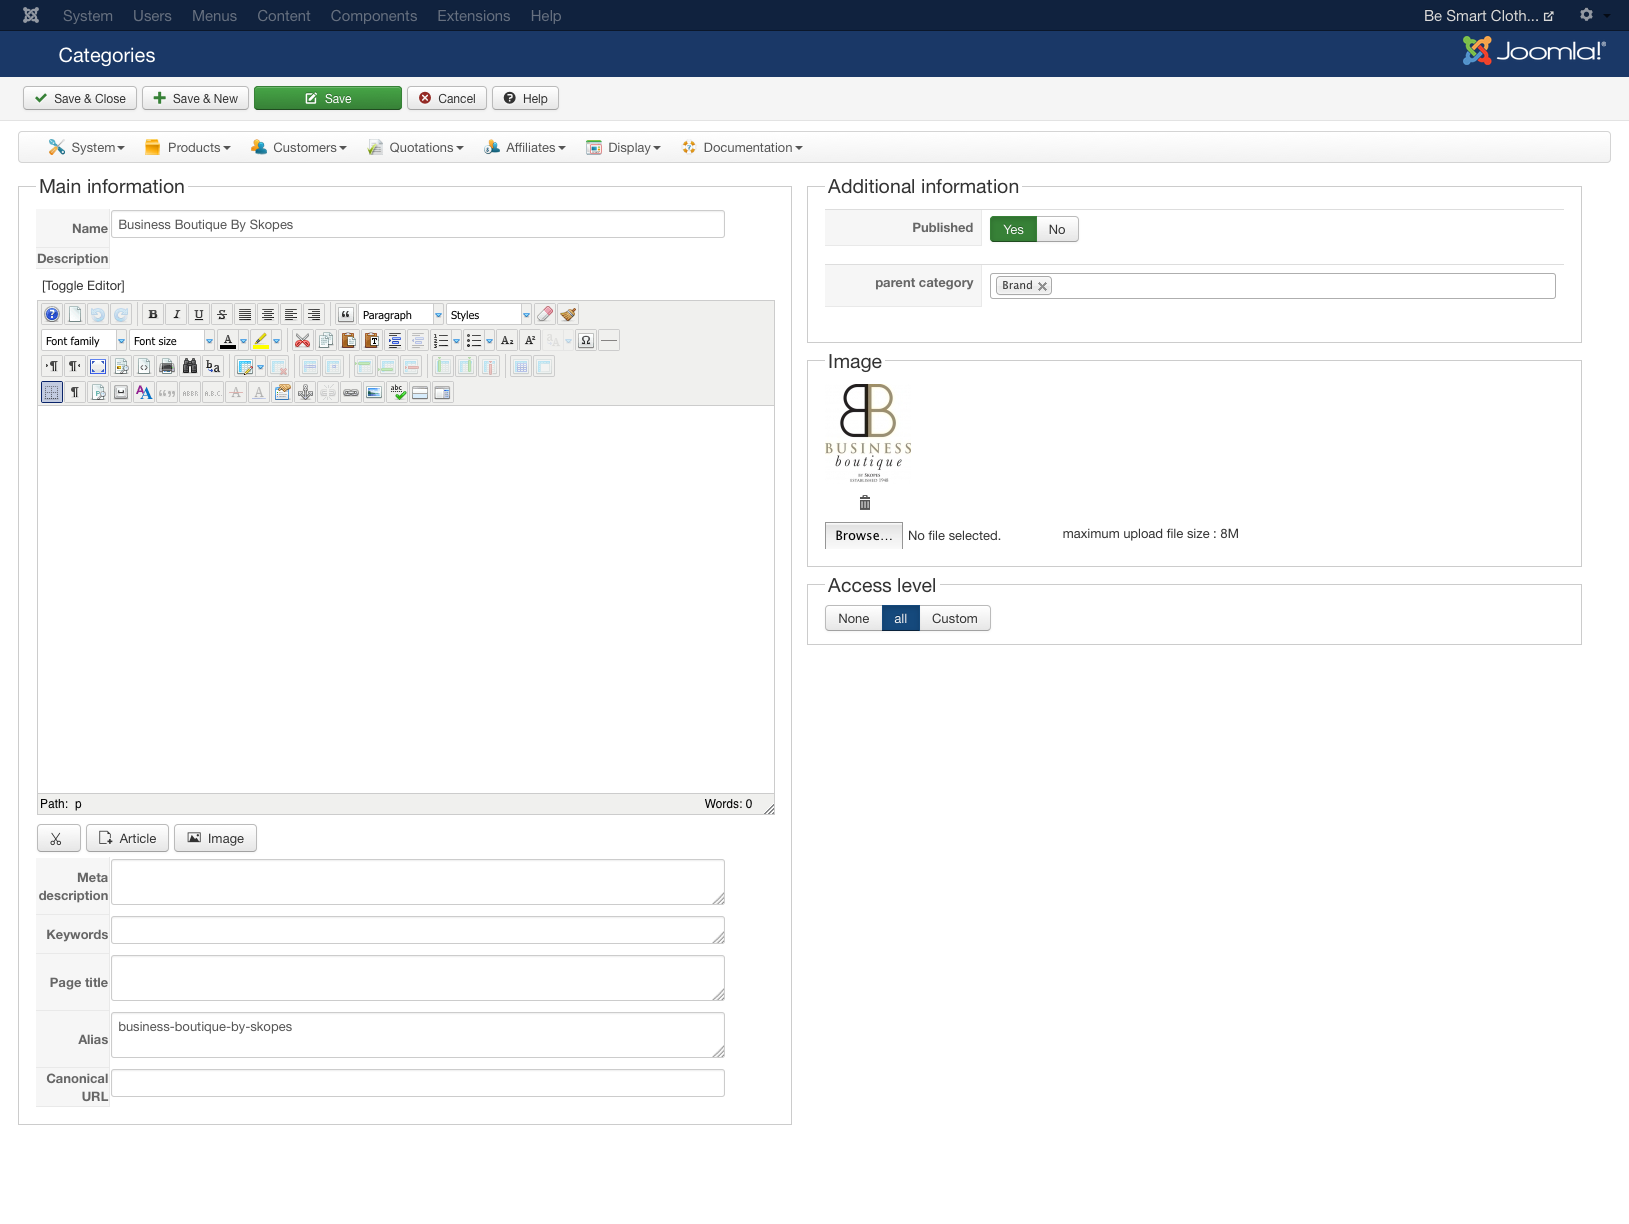Open the Help menu in top bar
This screenshot has height=1224, width=1629.
(546, 16)
